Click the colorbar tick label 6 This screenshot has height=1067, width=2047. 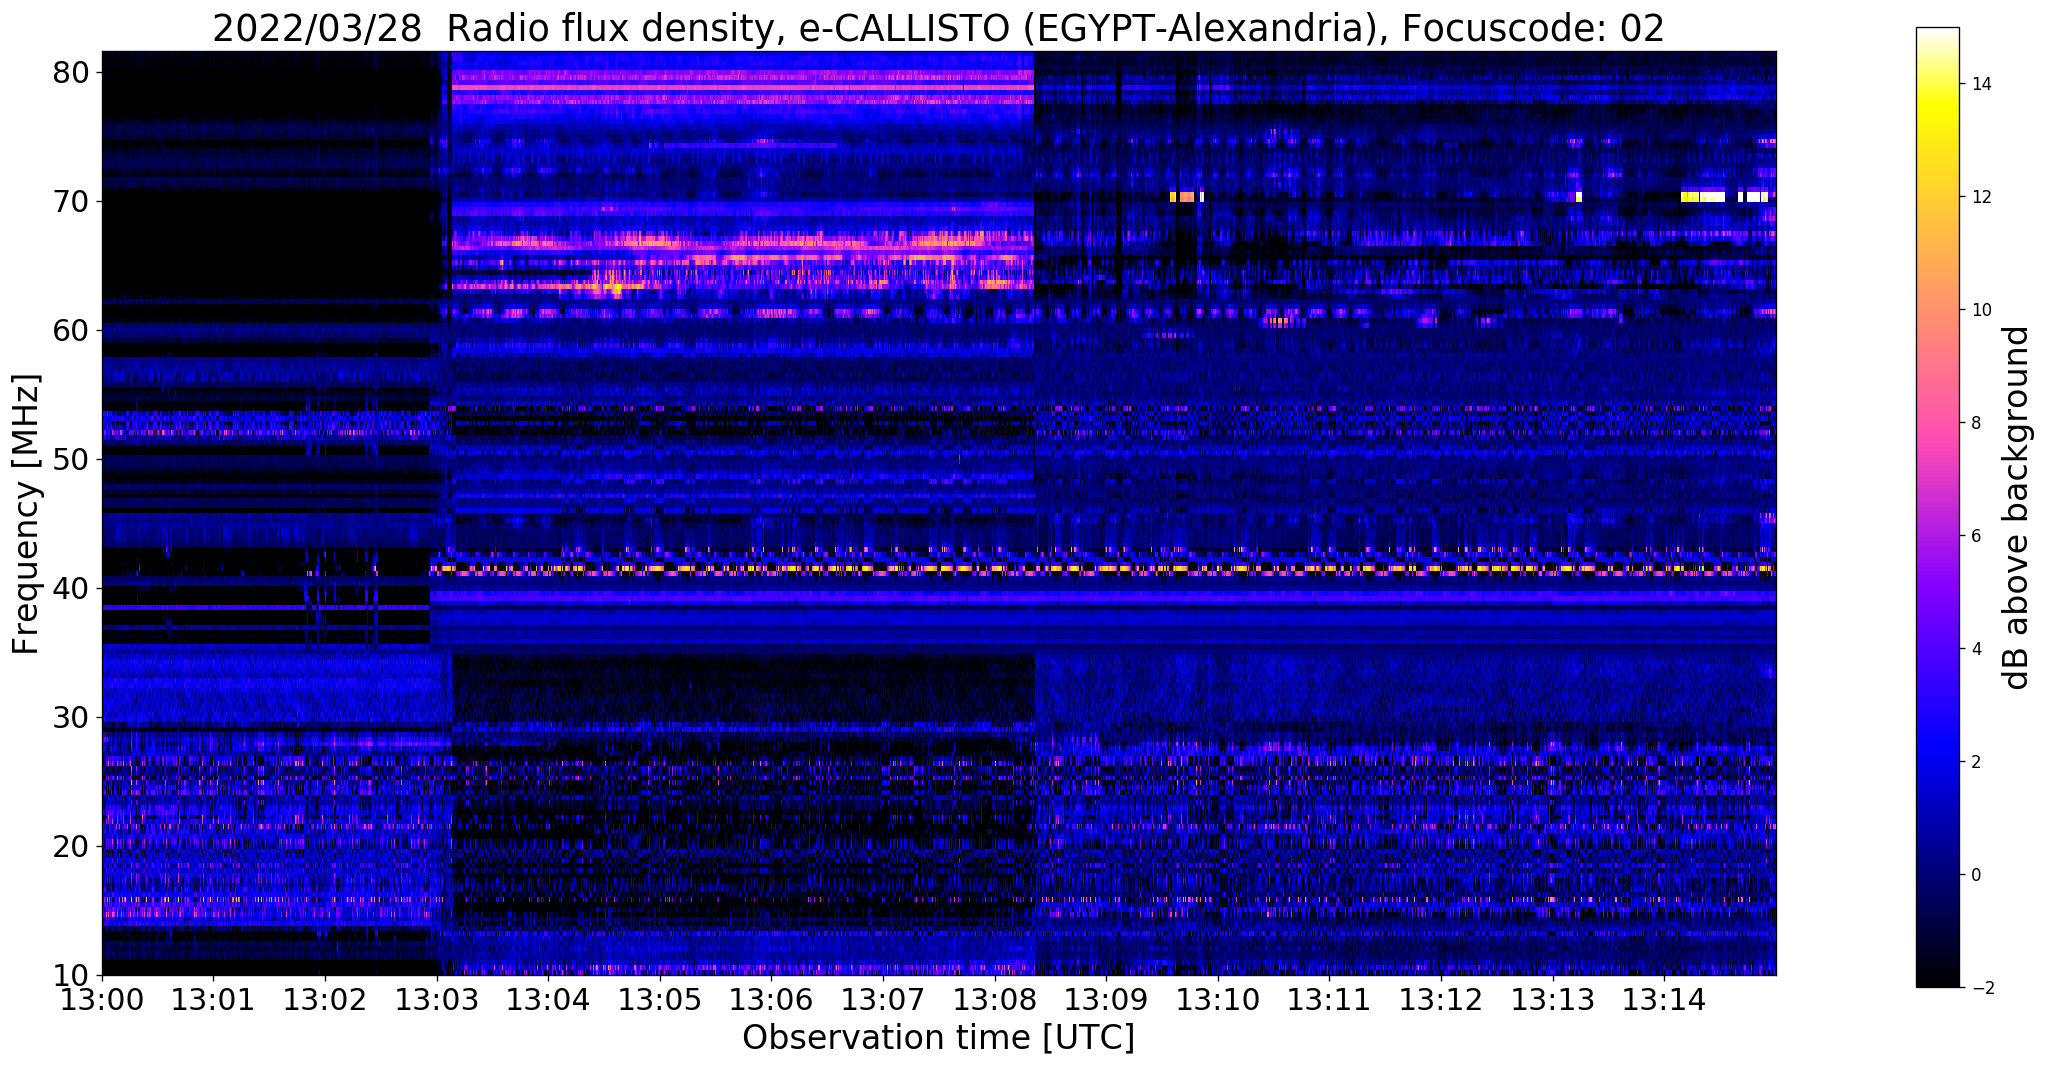[x=1975, y=536]
